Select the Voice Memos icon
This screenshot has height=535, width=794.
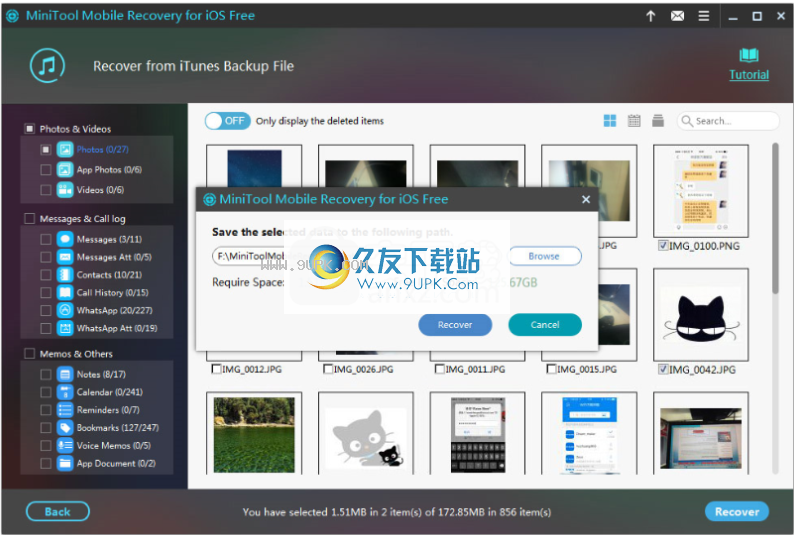(65, 445)
